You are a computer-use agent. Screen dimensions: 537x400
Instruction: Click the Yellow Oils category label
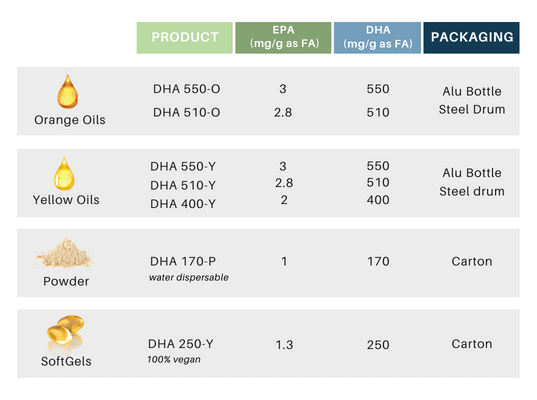66,200
